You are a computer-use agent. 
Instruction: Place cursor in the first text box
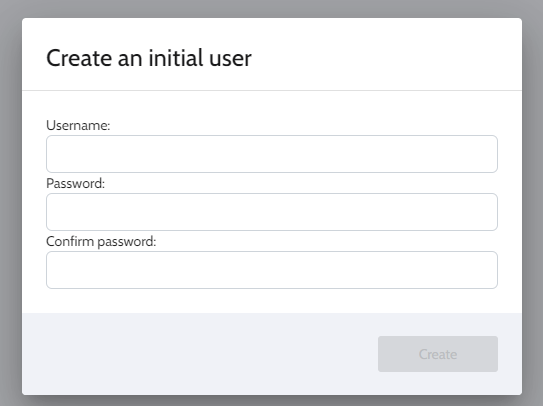point(272,154)
